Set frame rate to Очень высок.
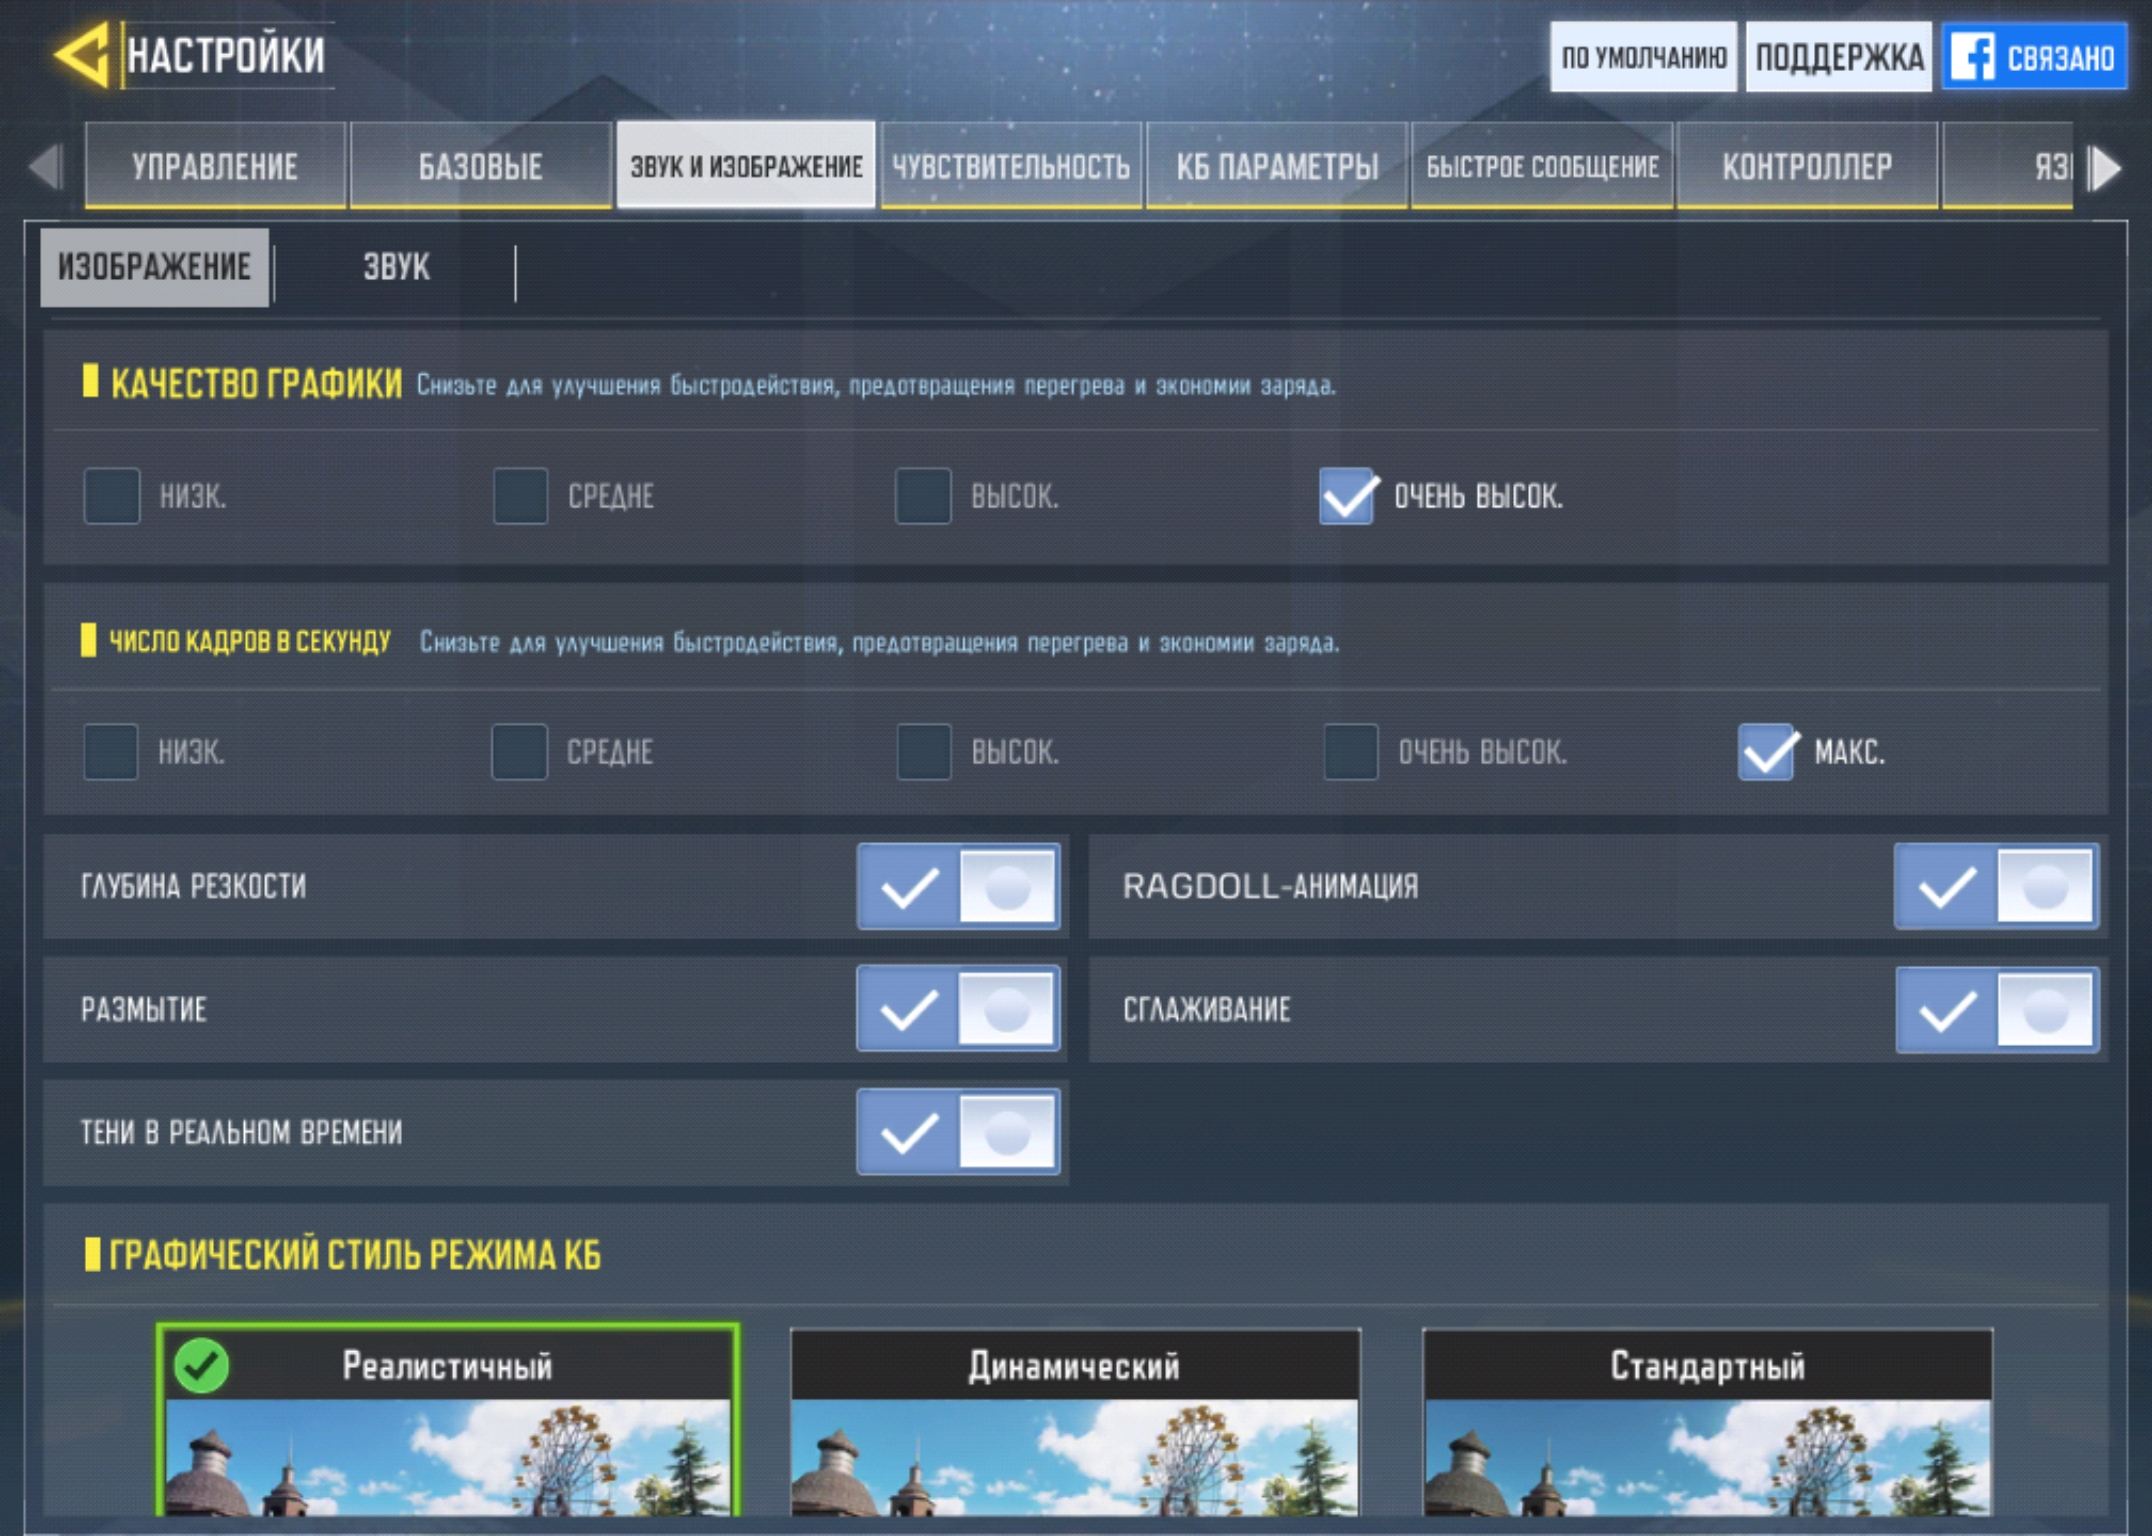This screenshot has width=2152, height=1536. [x=1350, y=752]
